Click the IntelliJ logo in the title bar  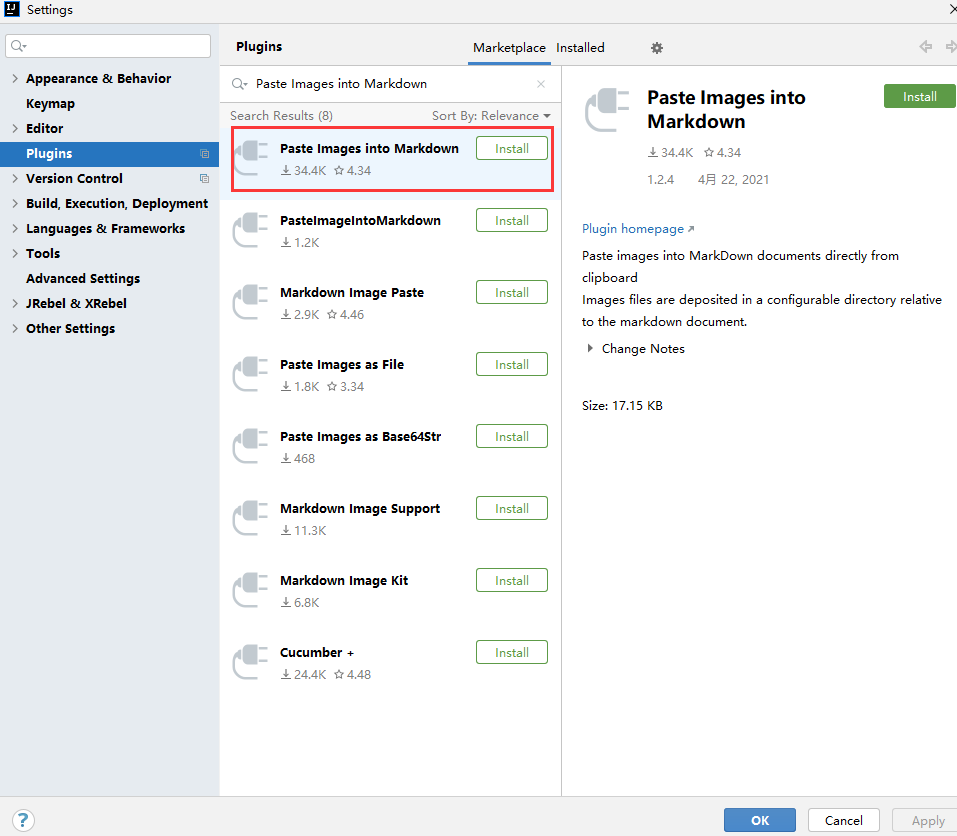(x=12, y=9)
